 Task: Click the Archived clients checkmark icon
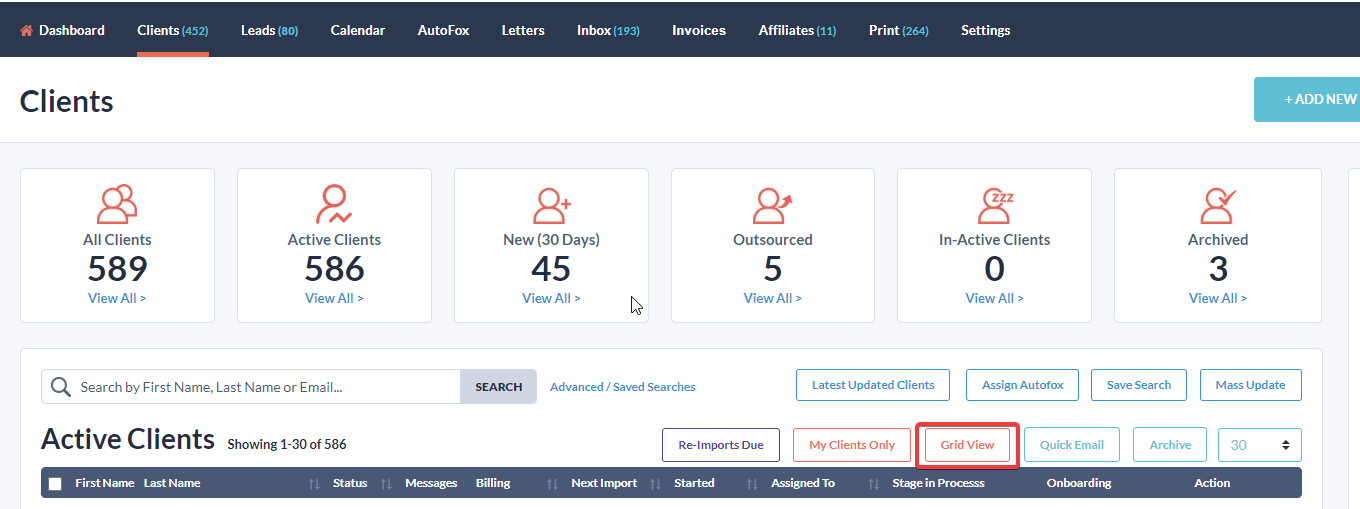(1217, 204)
